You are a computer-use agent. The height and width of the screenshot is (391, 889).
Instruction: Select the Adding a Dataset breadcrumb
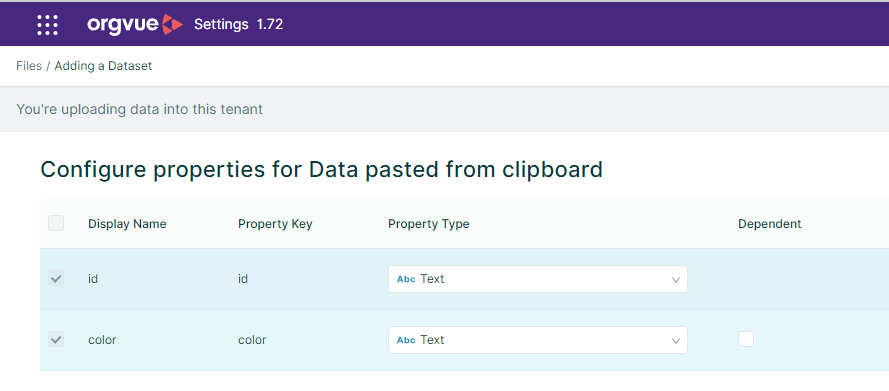click(103, 66)
